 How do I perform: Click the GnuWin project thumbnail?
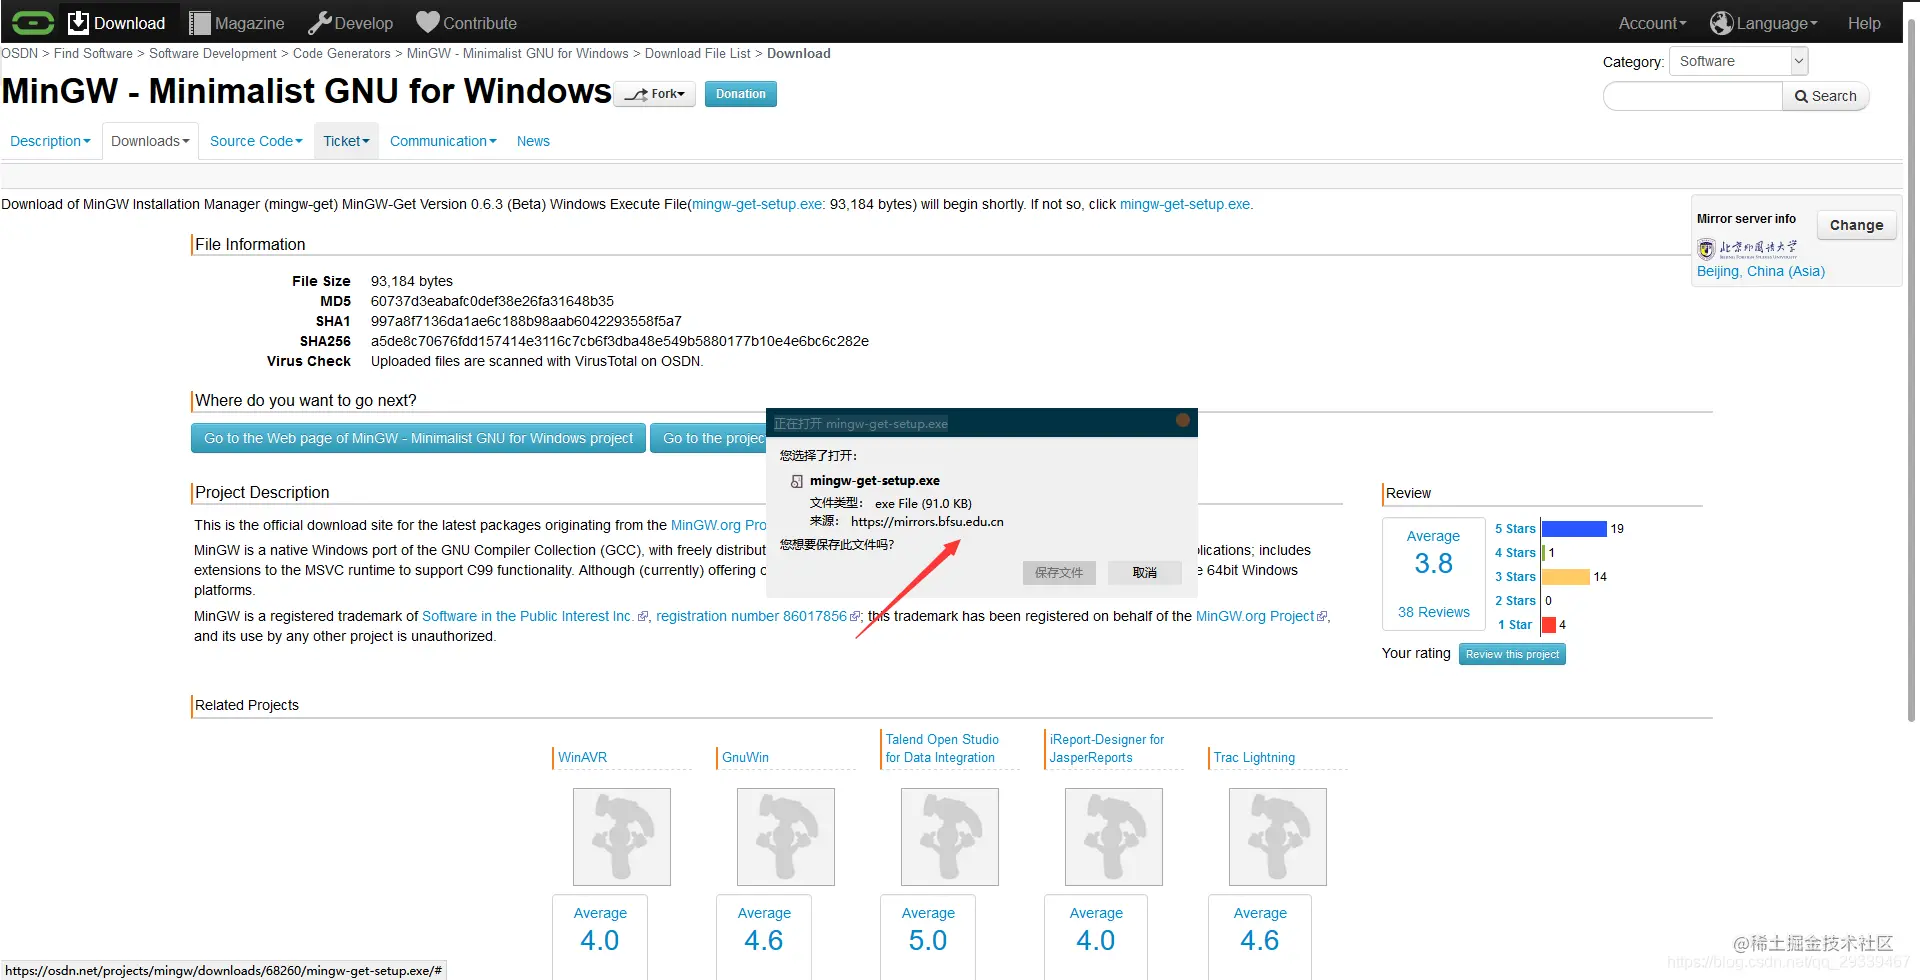(786, 837)
